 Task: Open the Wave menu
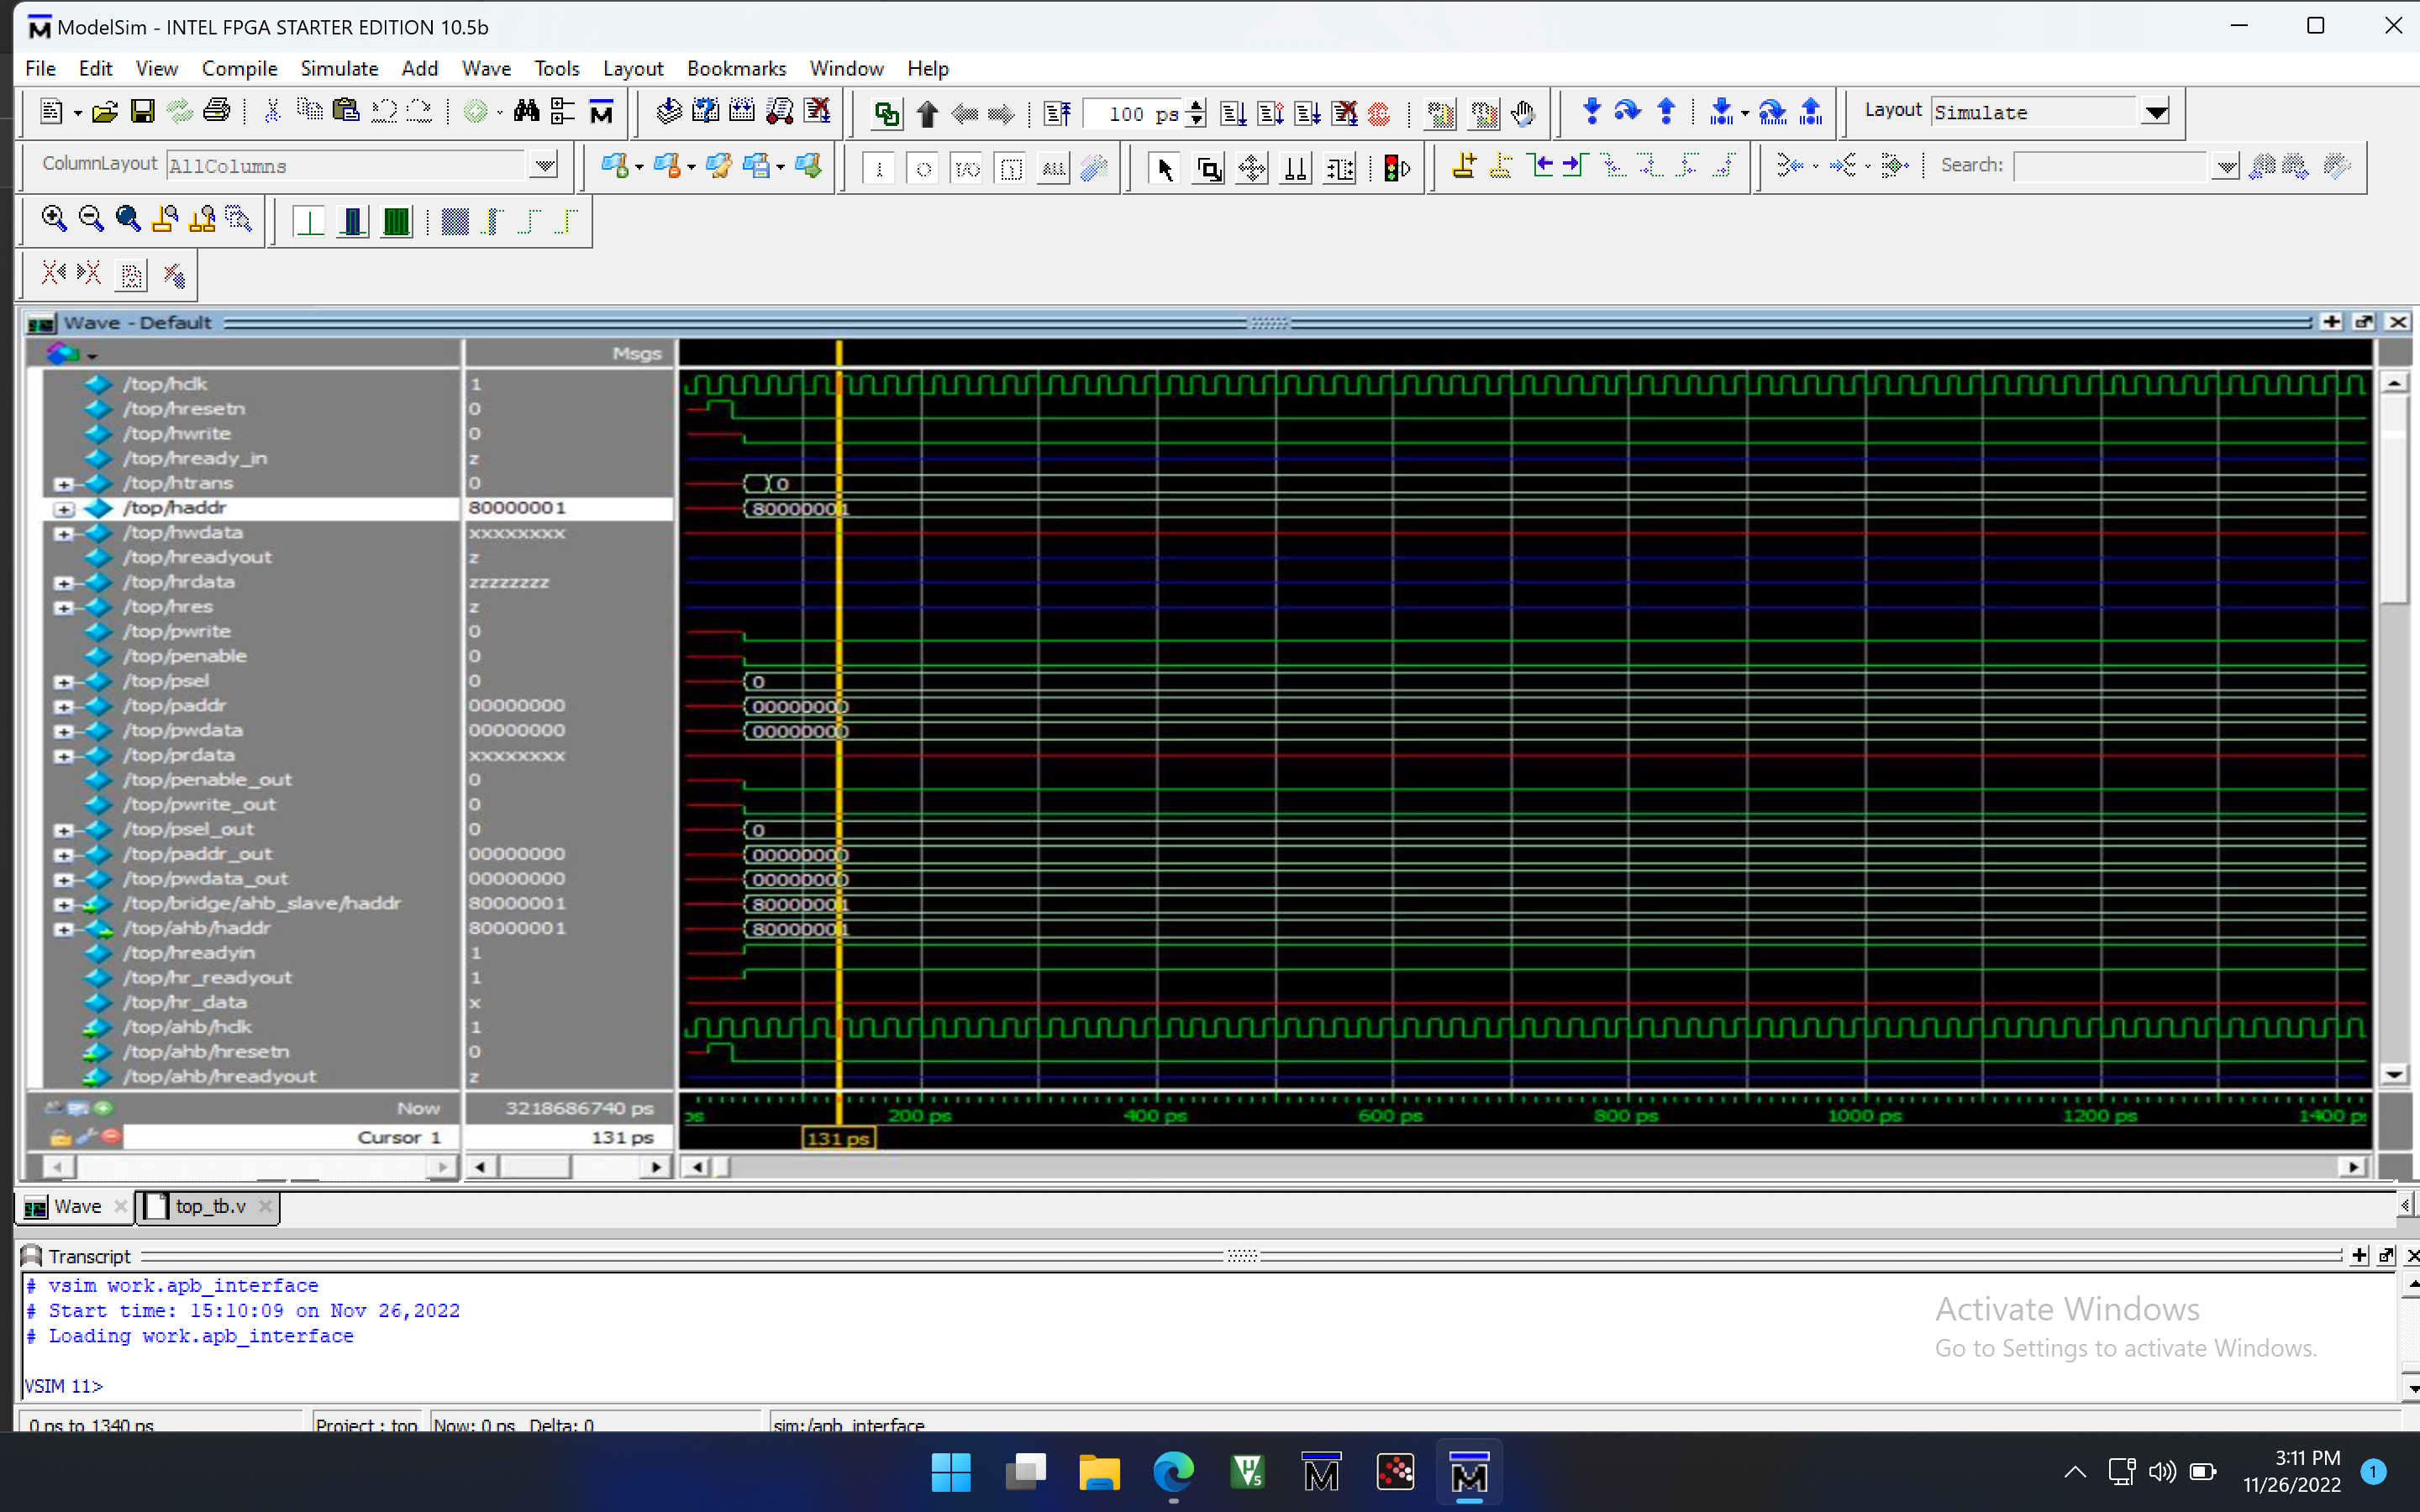(486, 68)
